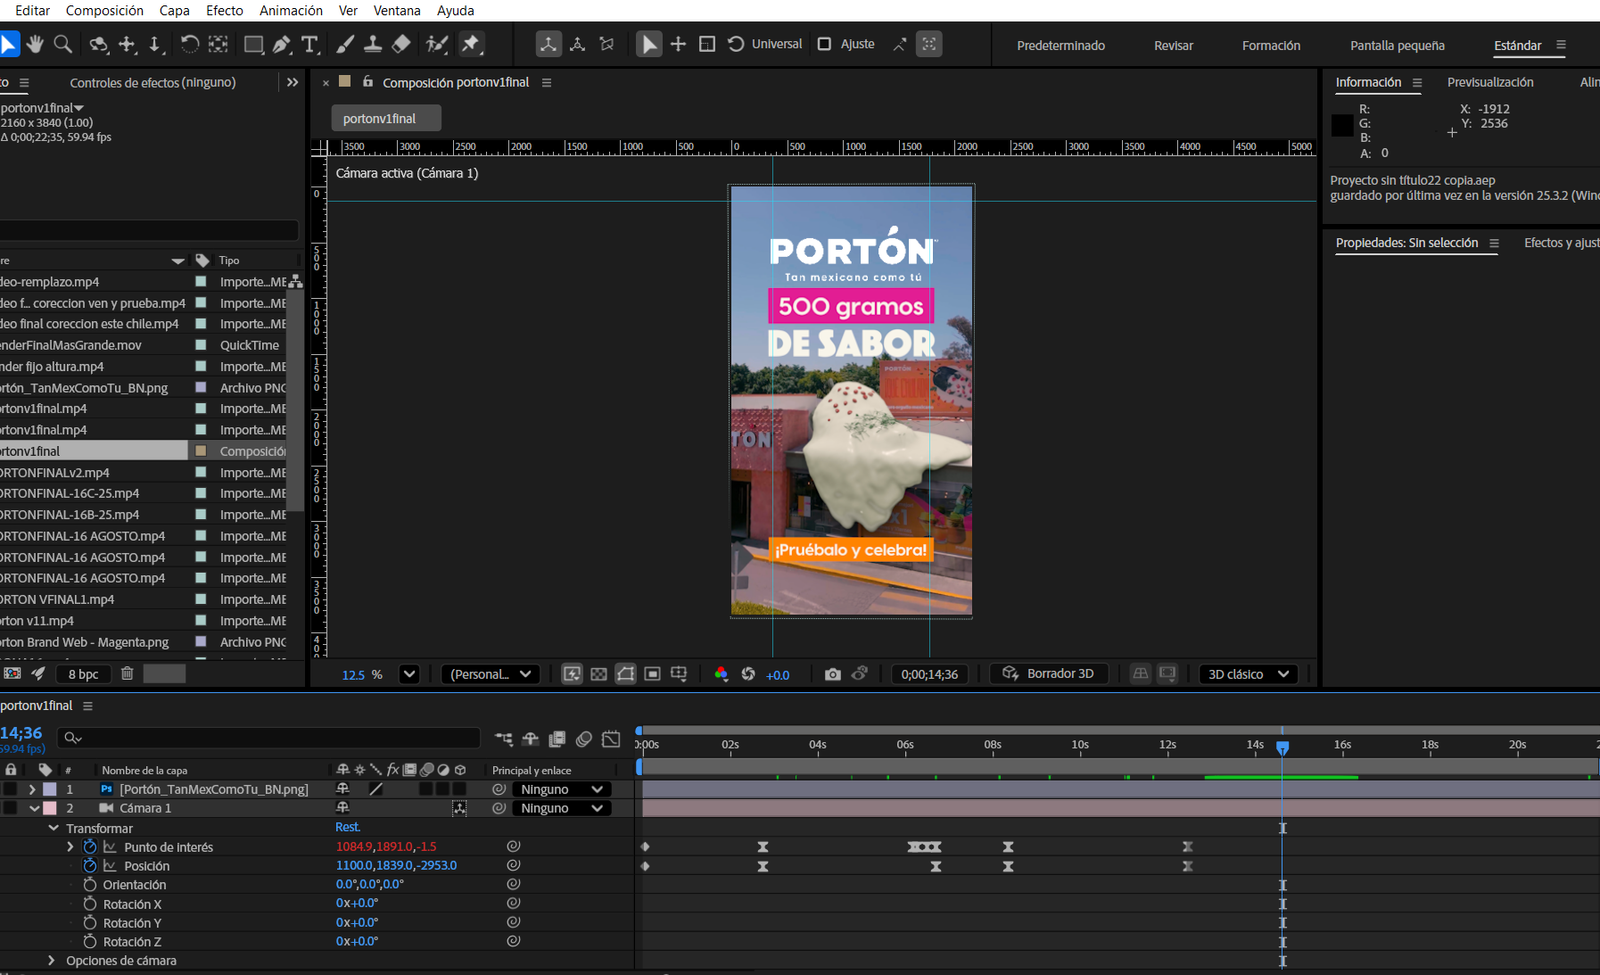Switch to the Previsualización panel tab

tap(1489, 82)
